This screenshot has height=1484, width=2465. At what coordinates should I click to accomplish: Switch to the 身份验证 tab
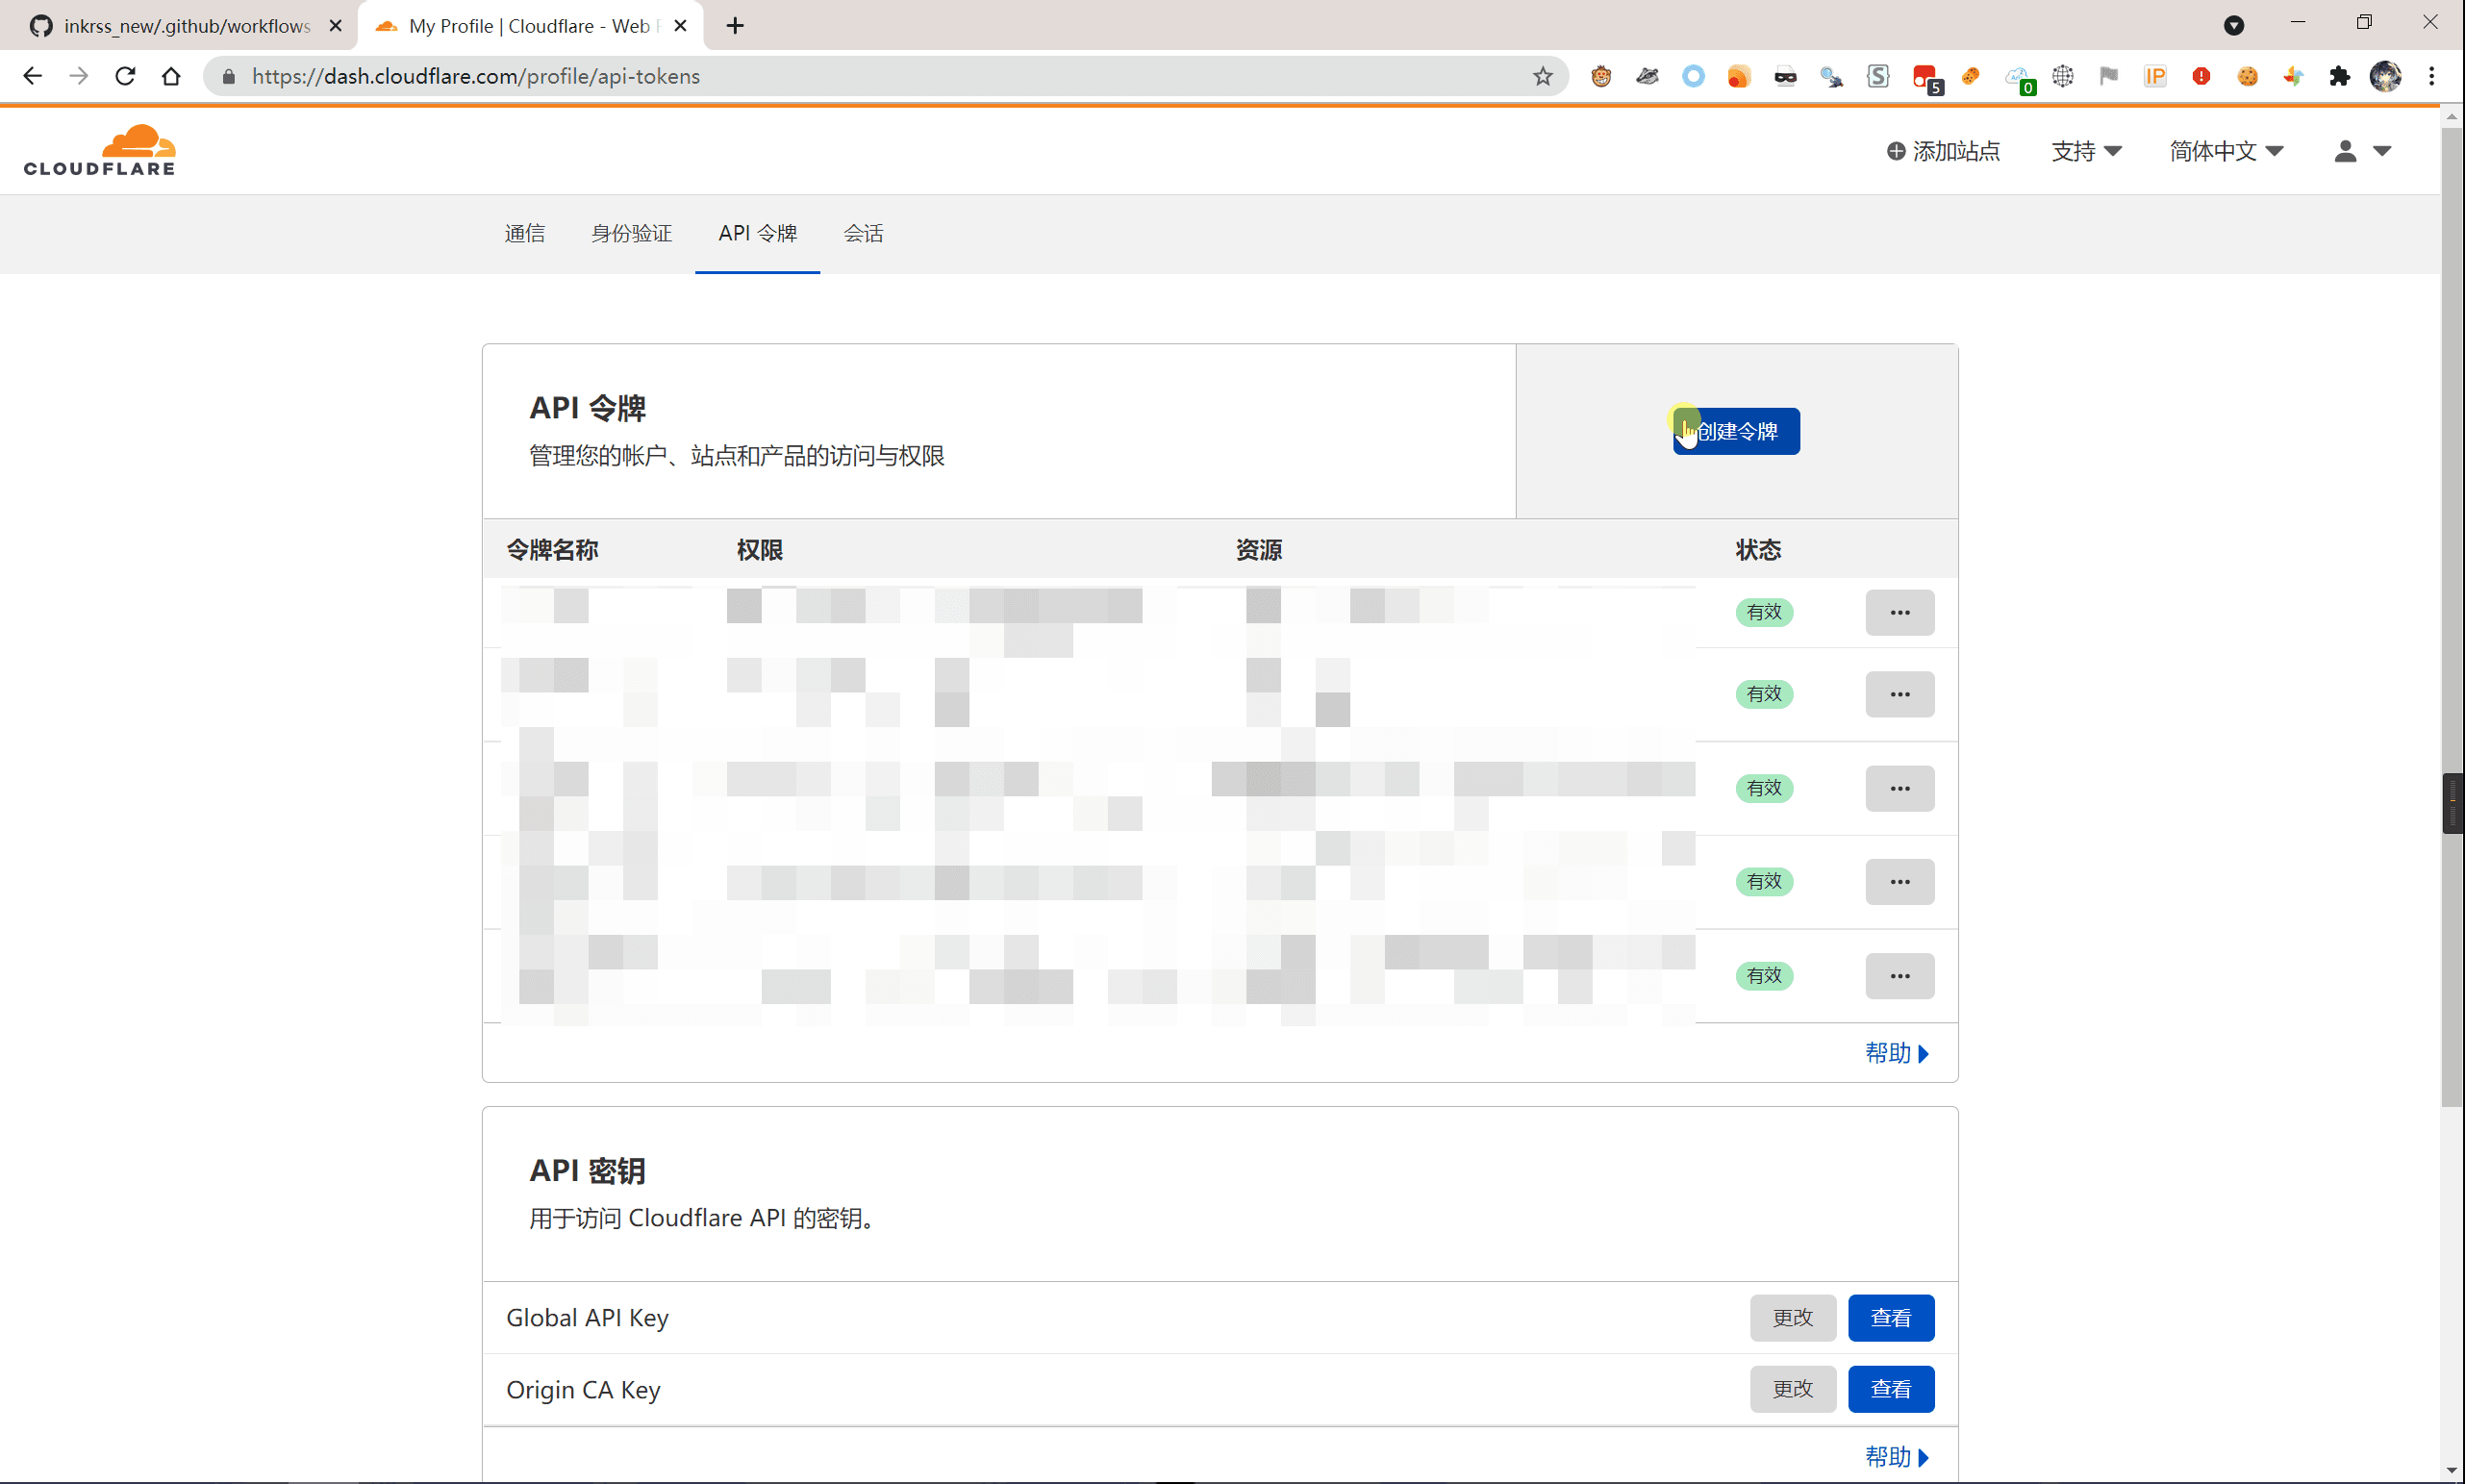click(631, 233)
